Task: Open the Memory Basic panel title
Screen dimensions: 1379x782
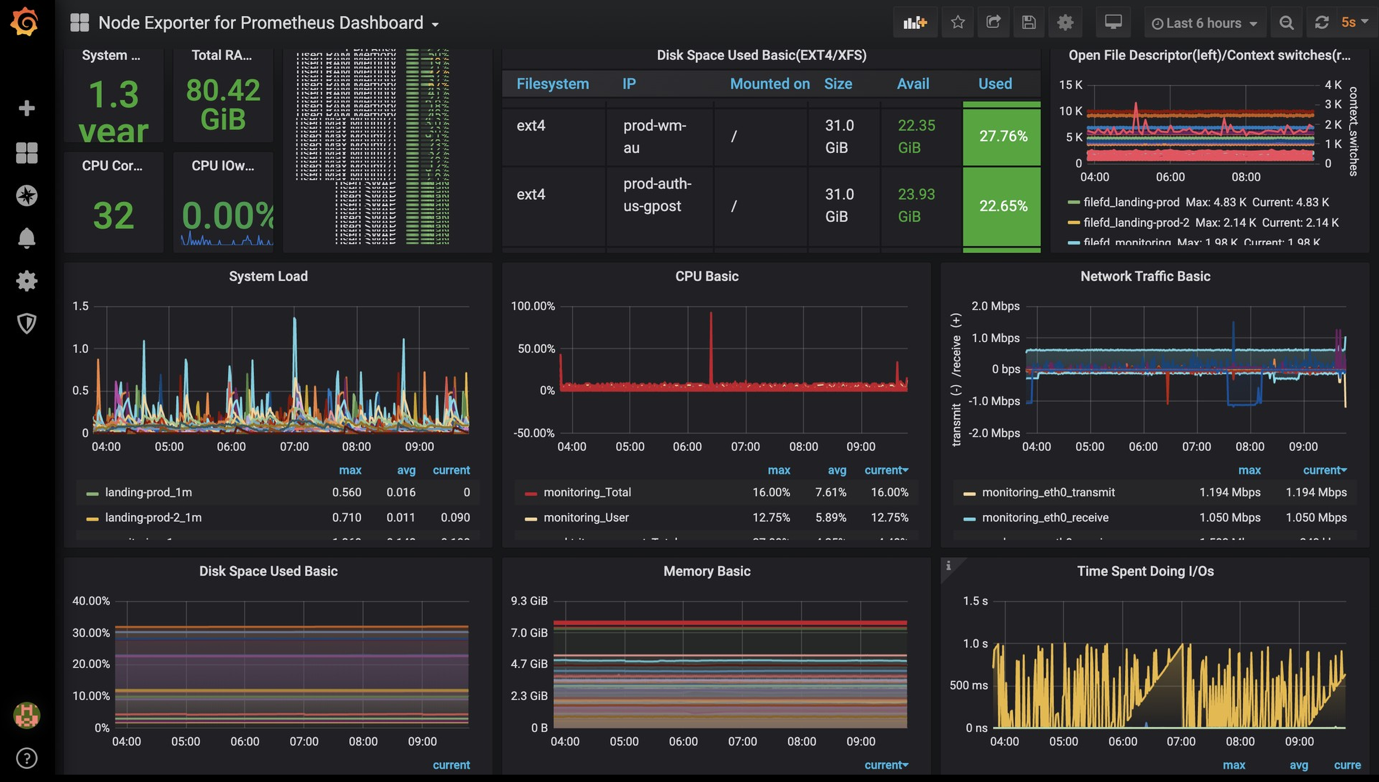Action: [707, 571]
